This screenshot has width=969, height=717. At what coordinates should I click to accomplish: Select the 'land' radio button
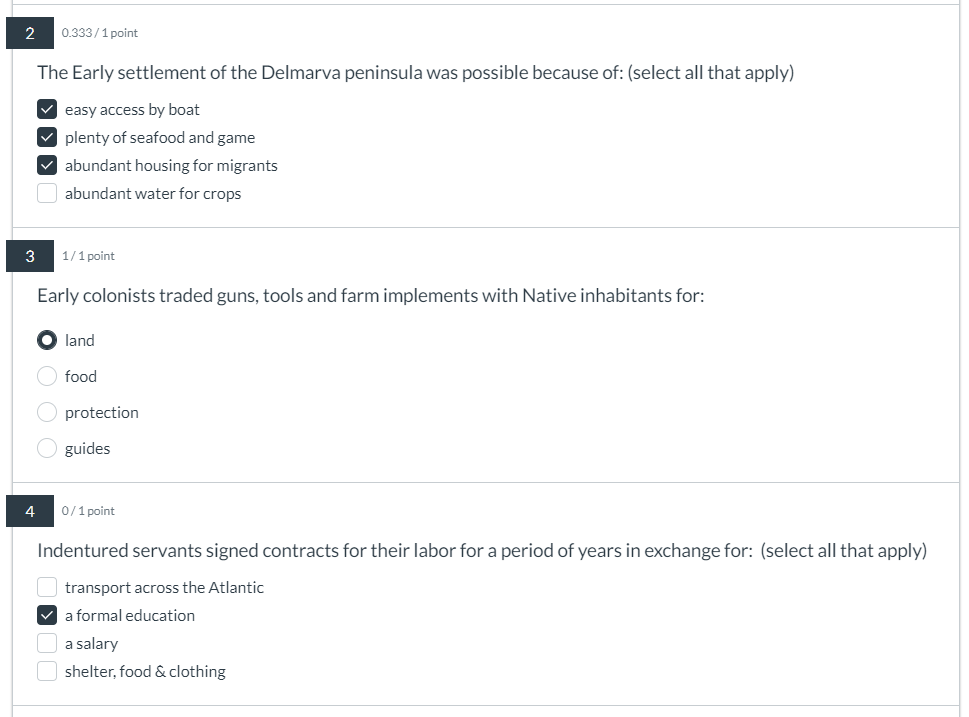[47, 340]
